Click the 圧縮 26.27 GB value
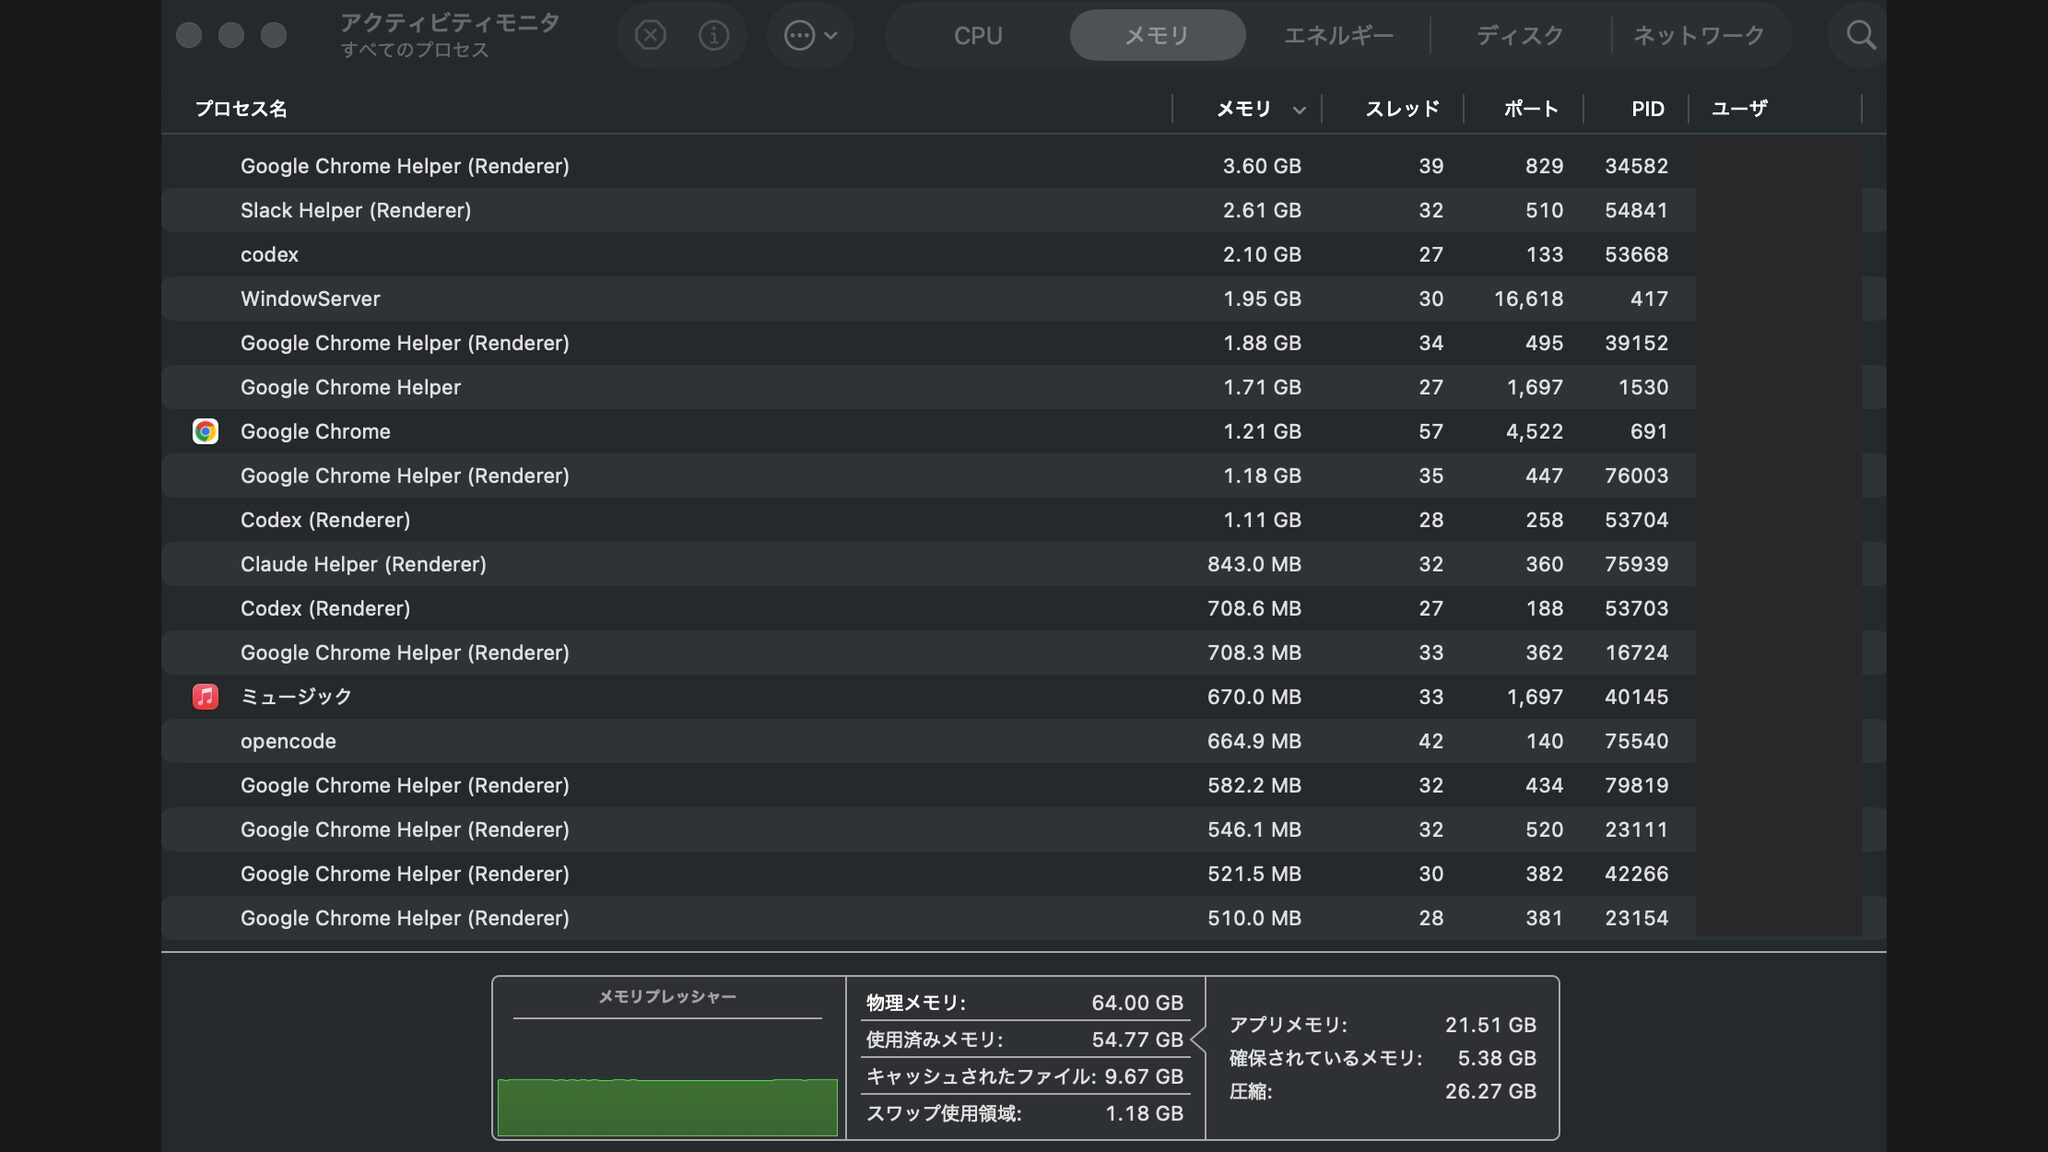This screenshot has height=1152, width=2048. pyautogui.click(x=1490, y=1091)
